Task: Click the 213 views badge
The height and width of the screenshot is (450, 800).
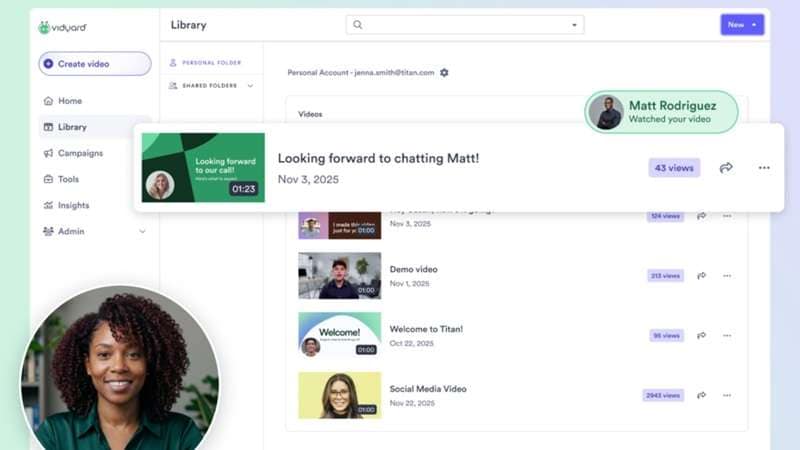Action: coord(665,276)
